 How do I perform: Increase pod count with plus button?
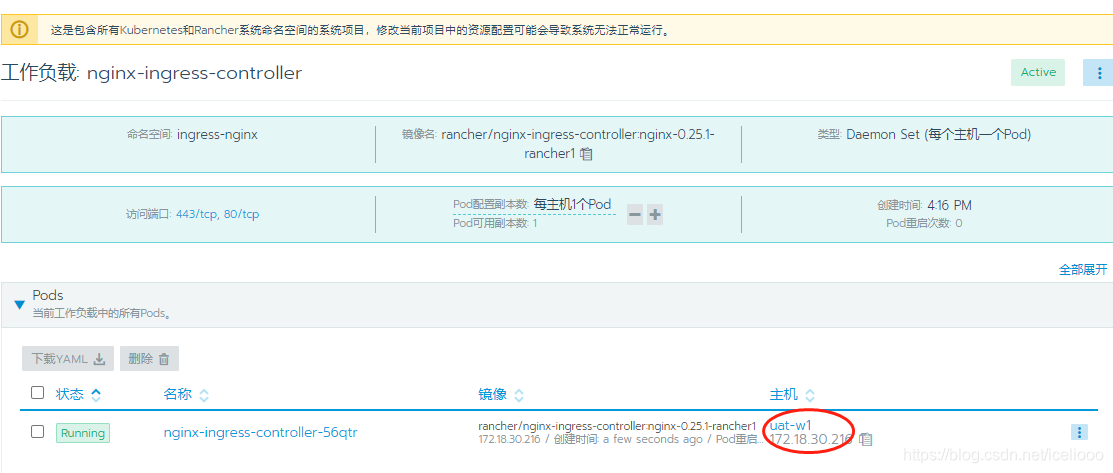[x=654, y=214]
